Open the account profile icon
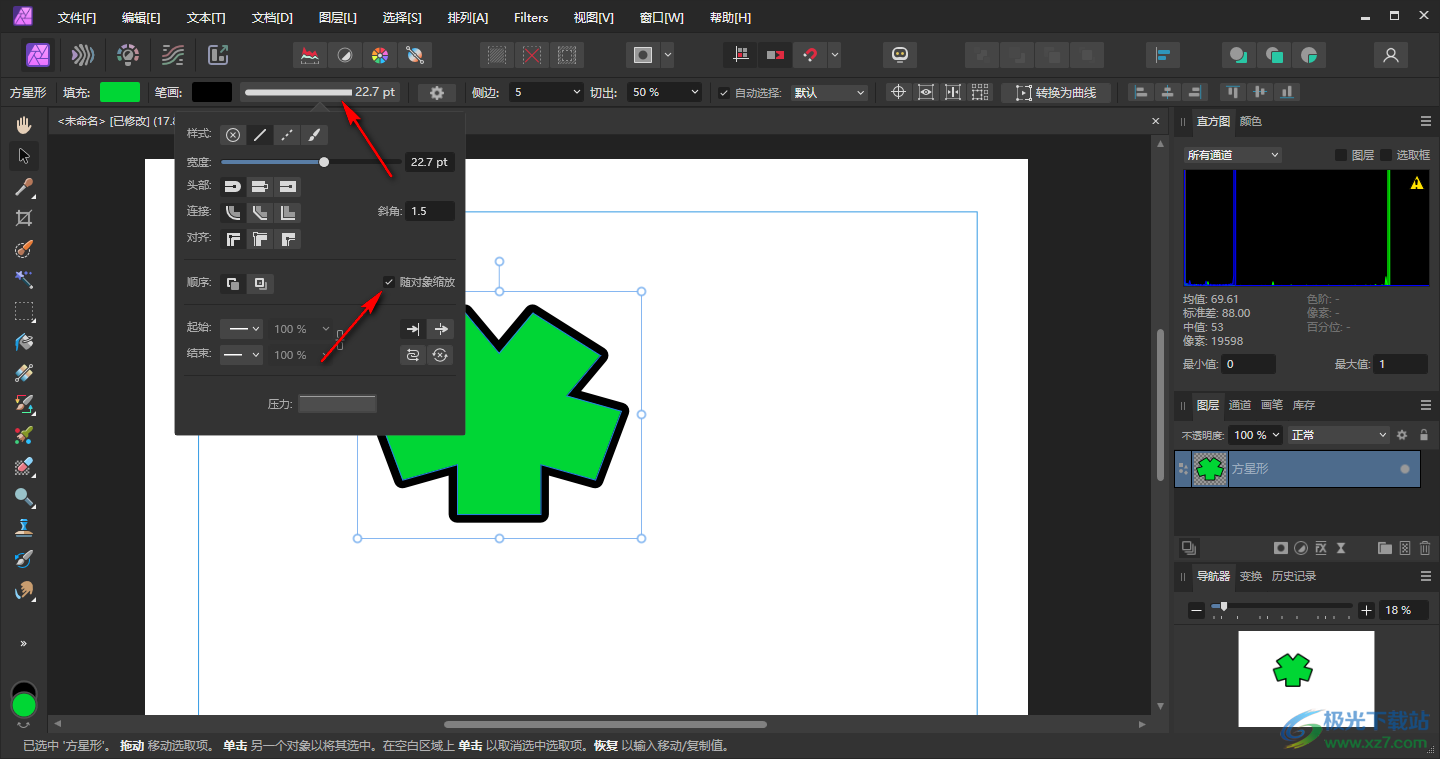The height and width of the screenshot is (759, 1440). click(x=1390, y=55)
